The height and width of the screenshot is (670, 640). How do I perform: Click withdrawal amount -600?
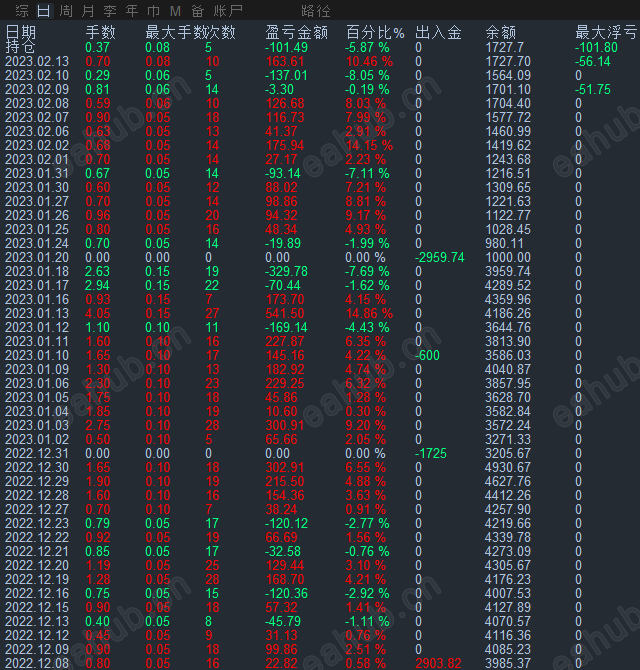point(427,355)
